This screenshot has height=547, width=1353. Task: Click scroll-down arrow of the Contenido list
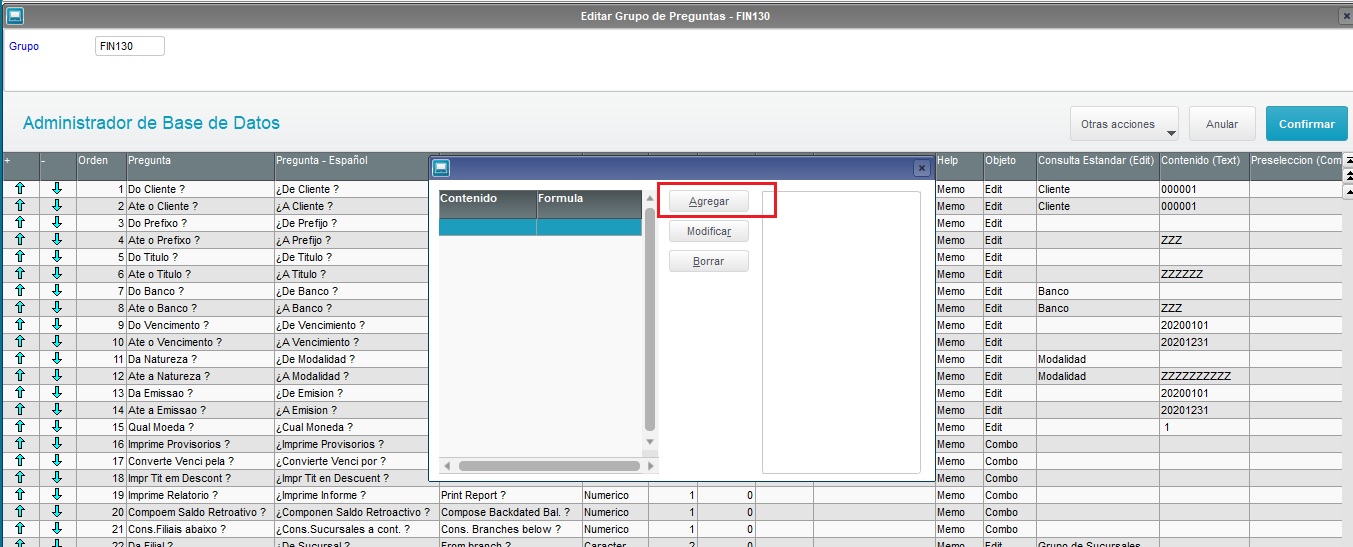coord(650,441)
